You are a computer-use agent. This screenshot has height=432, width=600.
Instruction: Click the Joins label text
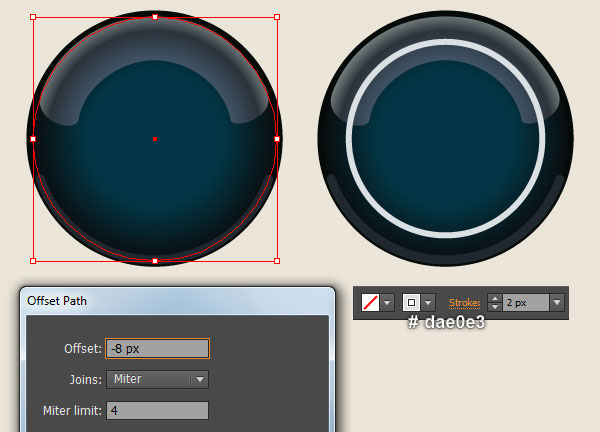[x=86, y=380]
